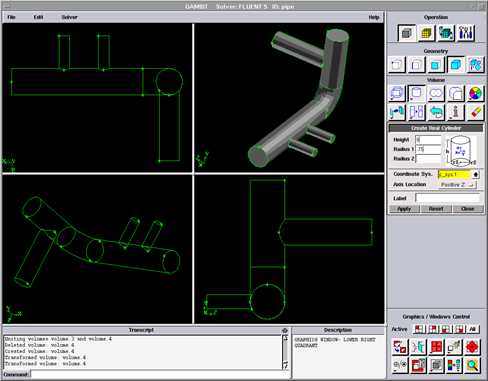Select the yellow Mesh operation button
The height and width of the screenshot is (381, 488).
426,33
